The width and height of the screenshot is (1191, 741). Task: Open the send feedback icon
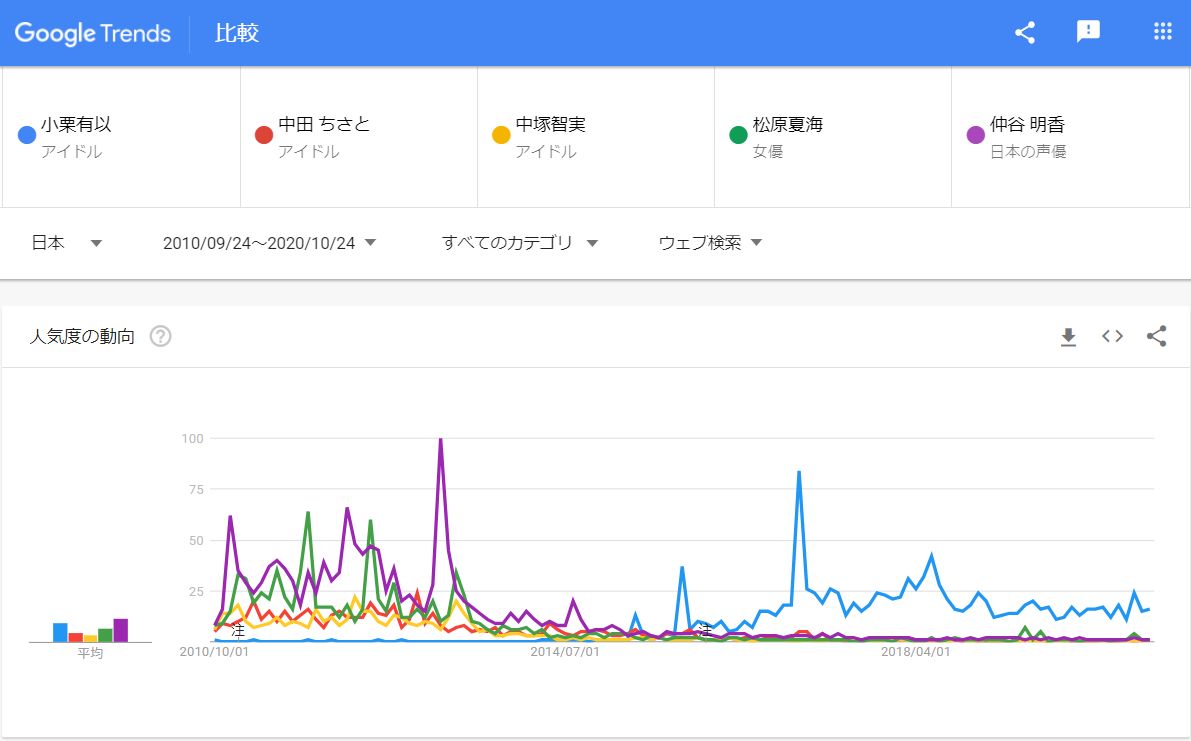click(x=1088, y=32)
